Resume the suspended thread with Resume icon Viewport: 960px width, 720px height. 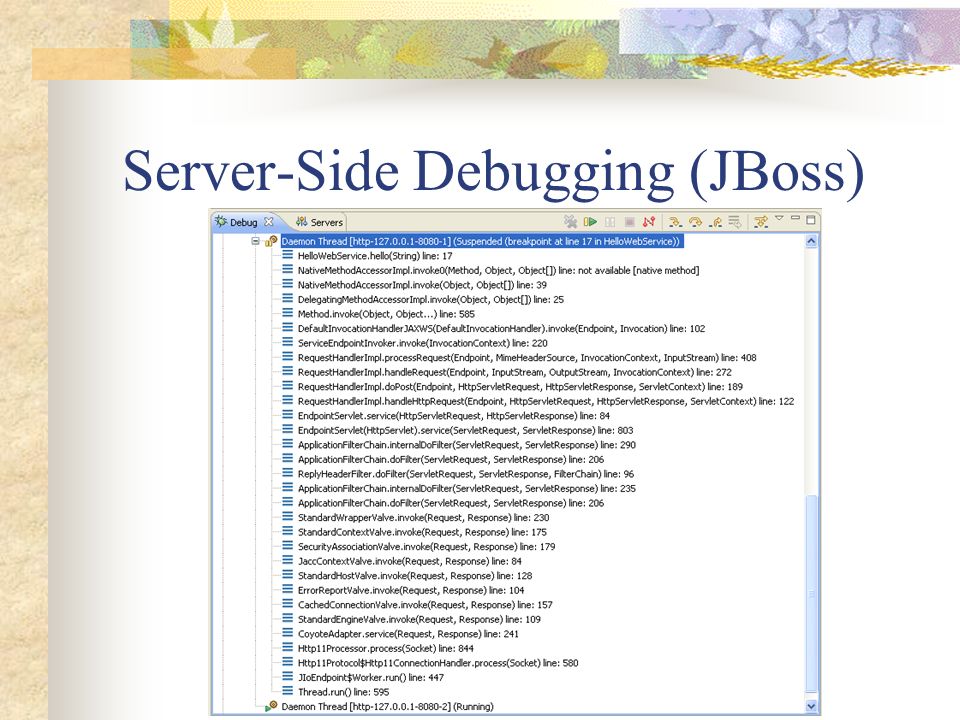(590, 222)
